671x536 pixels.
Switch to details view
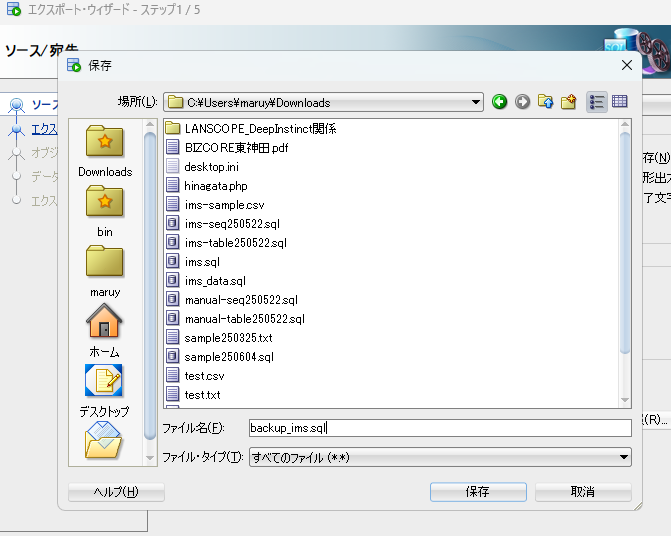[x=620, y=102]
